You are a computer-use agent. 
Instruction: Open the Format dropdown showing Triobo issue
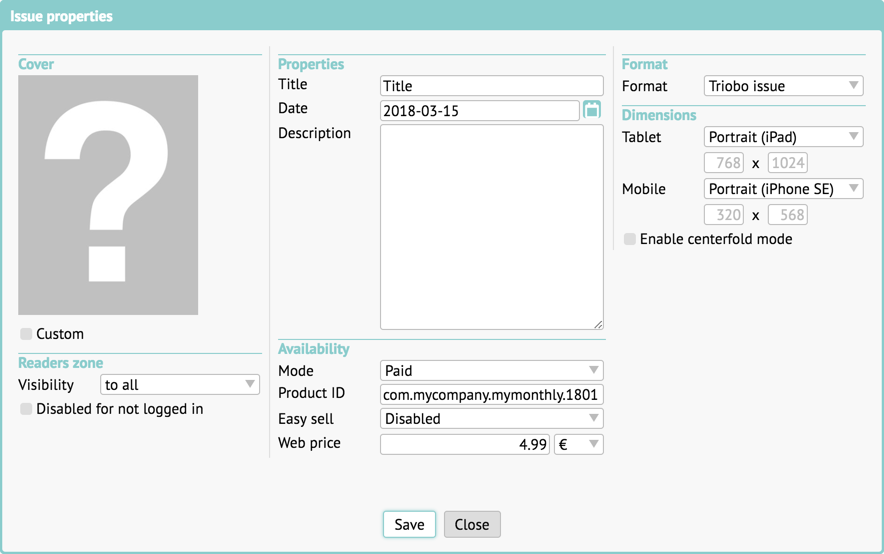(x=784, y=86)
